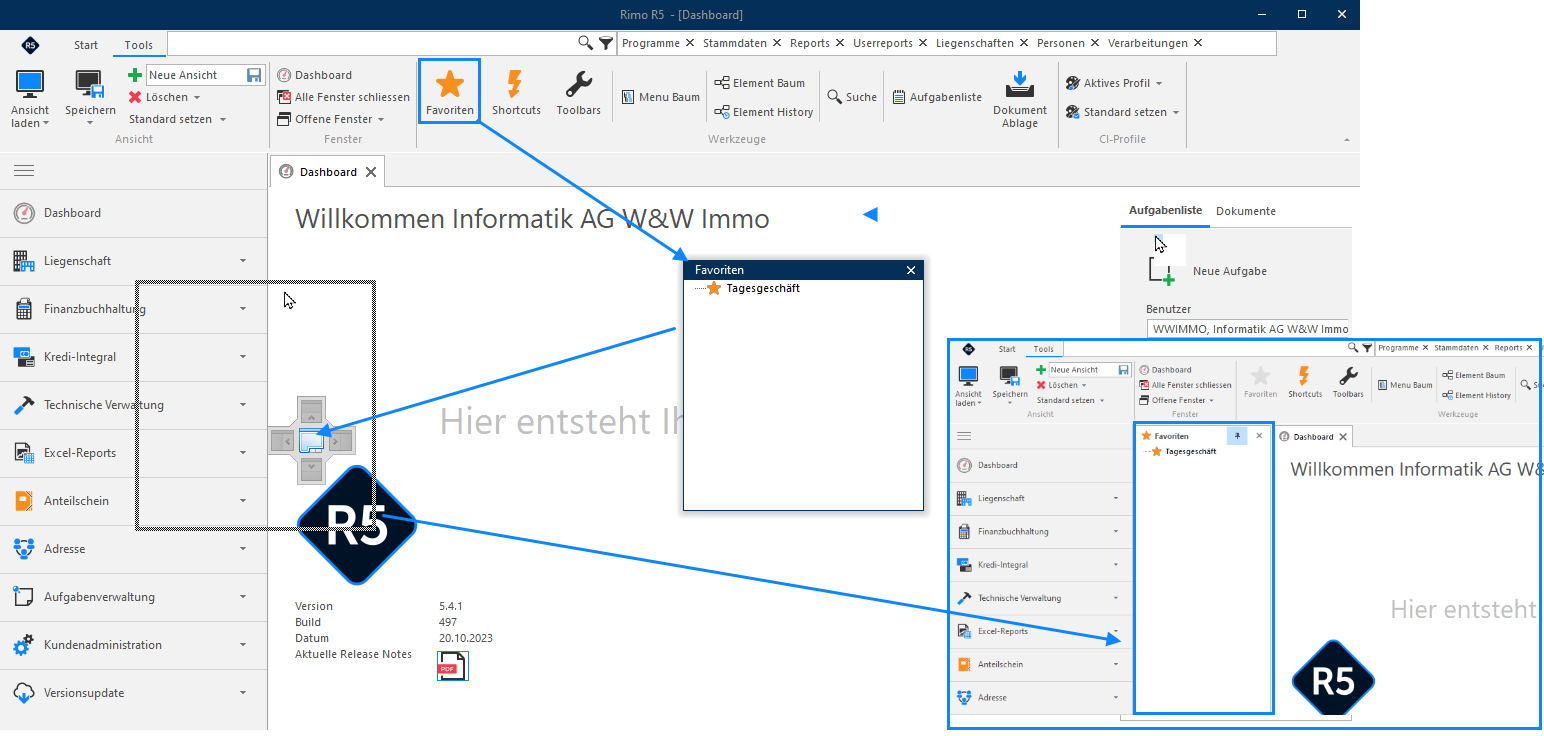Select Aufgabenliste tab beside Dokumente

click(x=1165, y=211)
